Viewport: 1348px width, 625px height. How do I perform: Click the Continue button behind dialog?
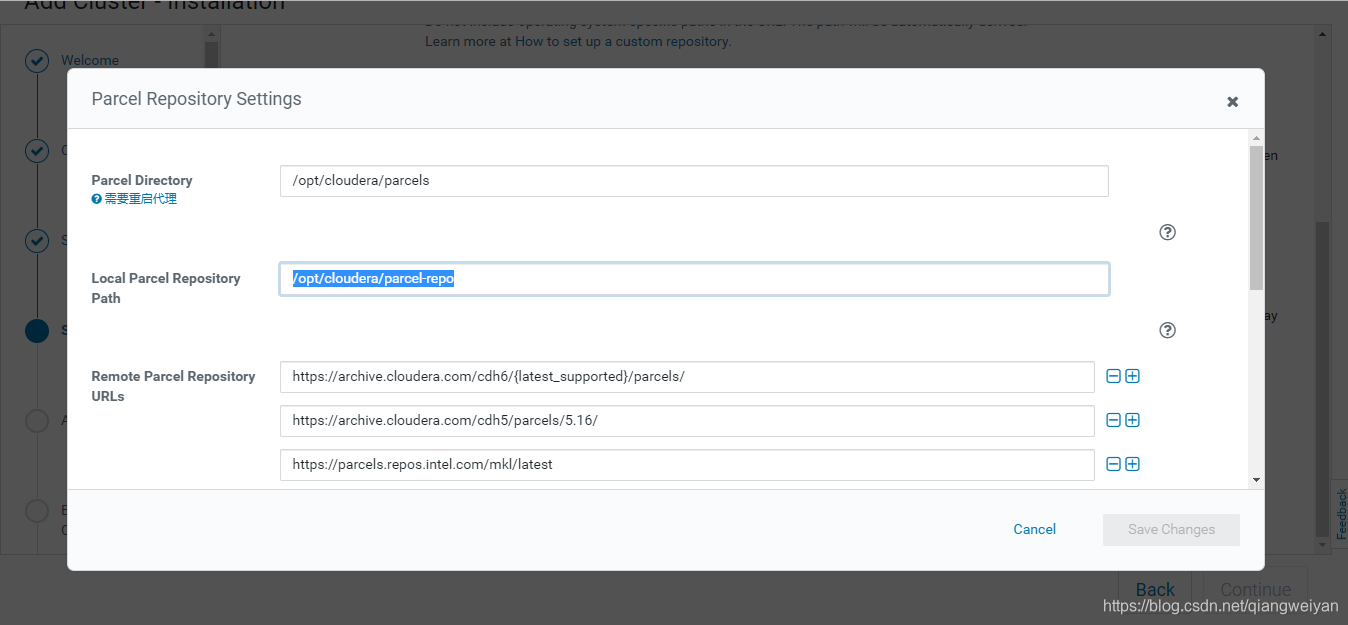coord(1255,589)
